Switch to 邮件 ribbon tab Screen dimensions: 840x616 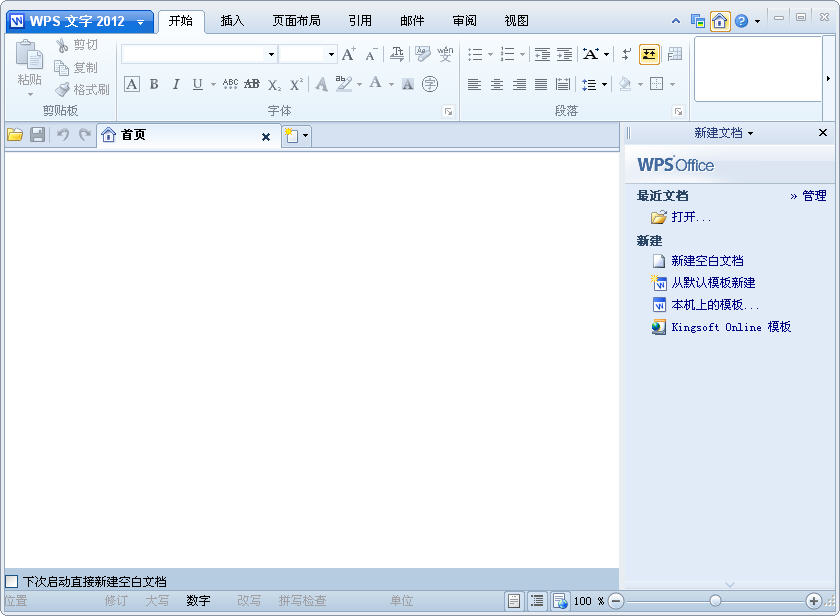412,21
